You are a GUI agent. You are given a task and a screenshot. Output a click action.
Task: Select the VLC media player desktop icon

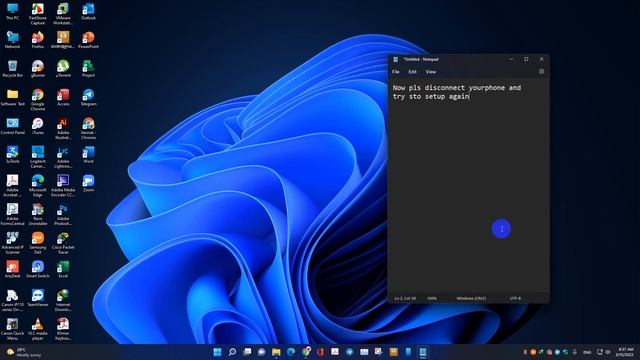pyautogui.click(x=38, y=329)
